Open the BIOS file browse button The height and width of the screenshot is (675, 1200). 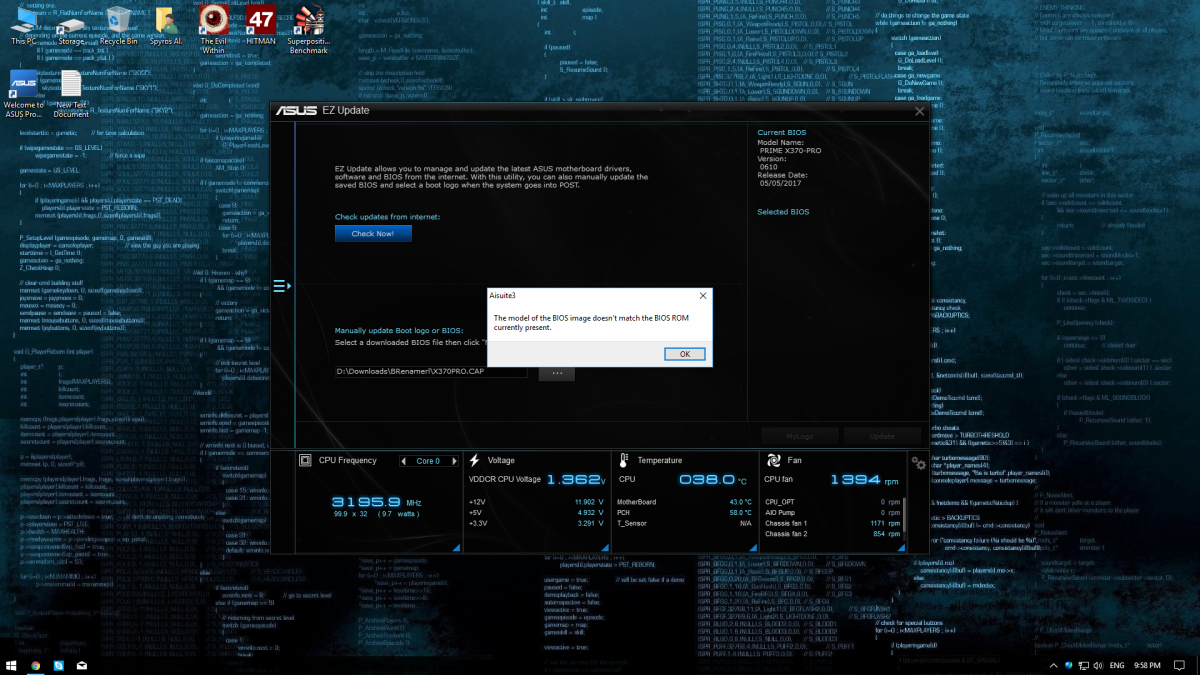[557, 372]
